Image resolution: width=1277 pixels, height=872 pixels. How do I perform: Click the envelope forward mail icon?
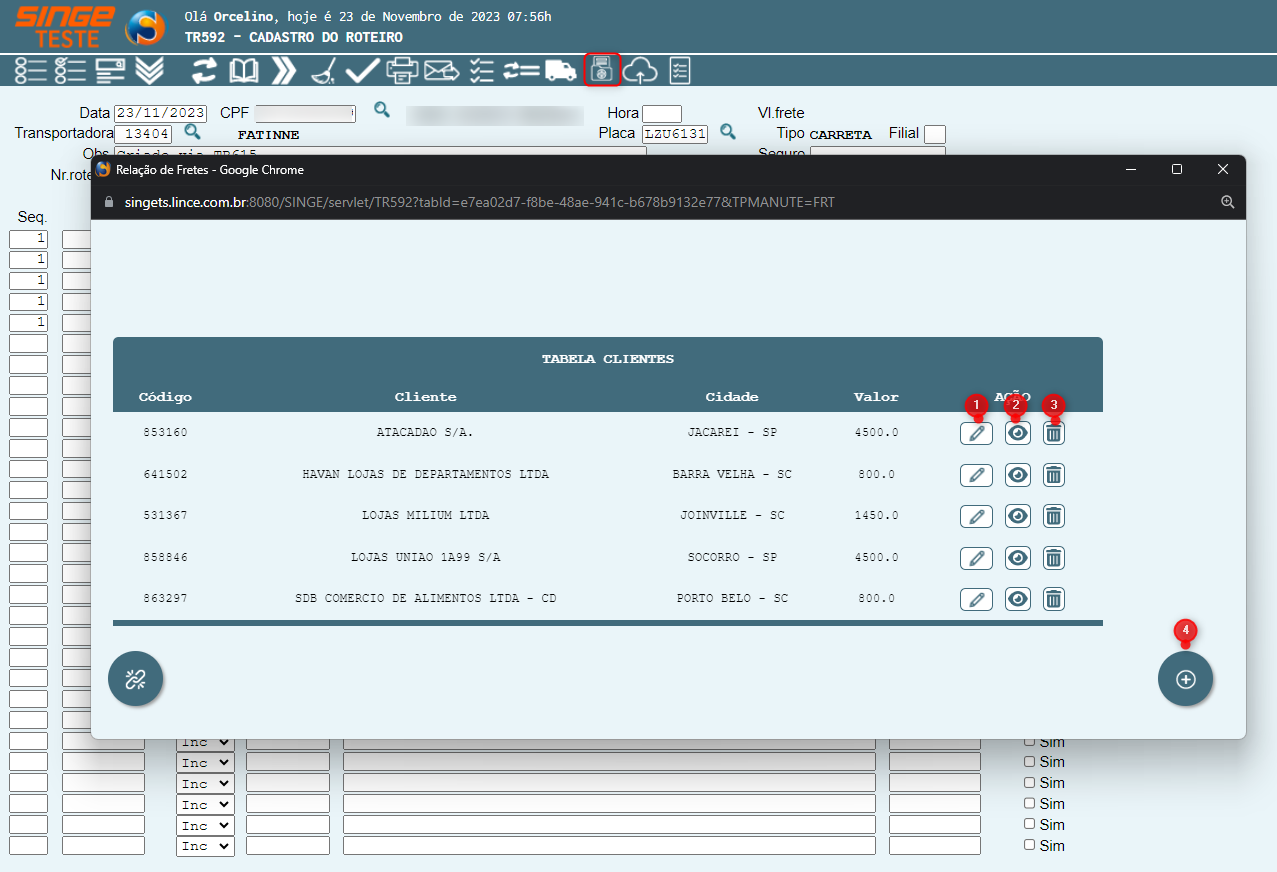coord(442,70)
